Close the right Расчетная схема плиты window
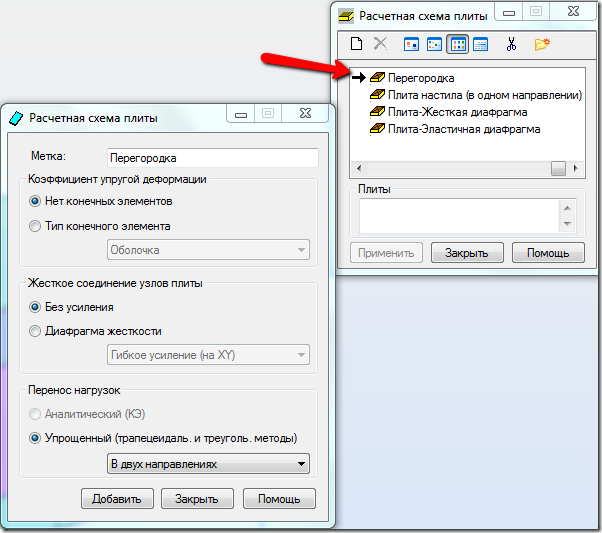The width and height of the screenshot is (602, 533). [x=573, y=12]
